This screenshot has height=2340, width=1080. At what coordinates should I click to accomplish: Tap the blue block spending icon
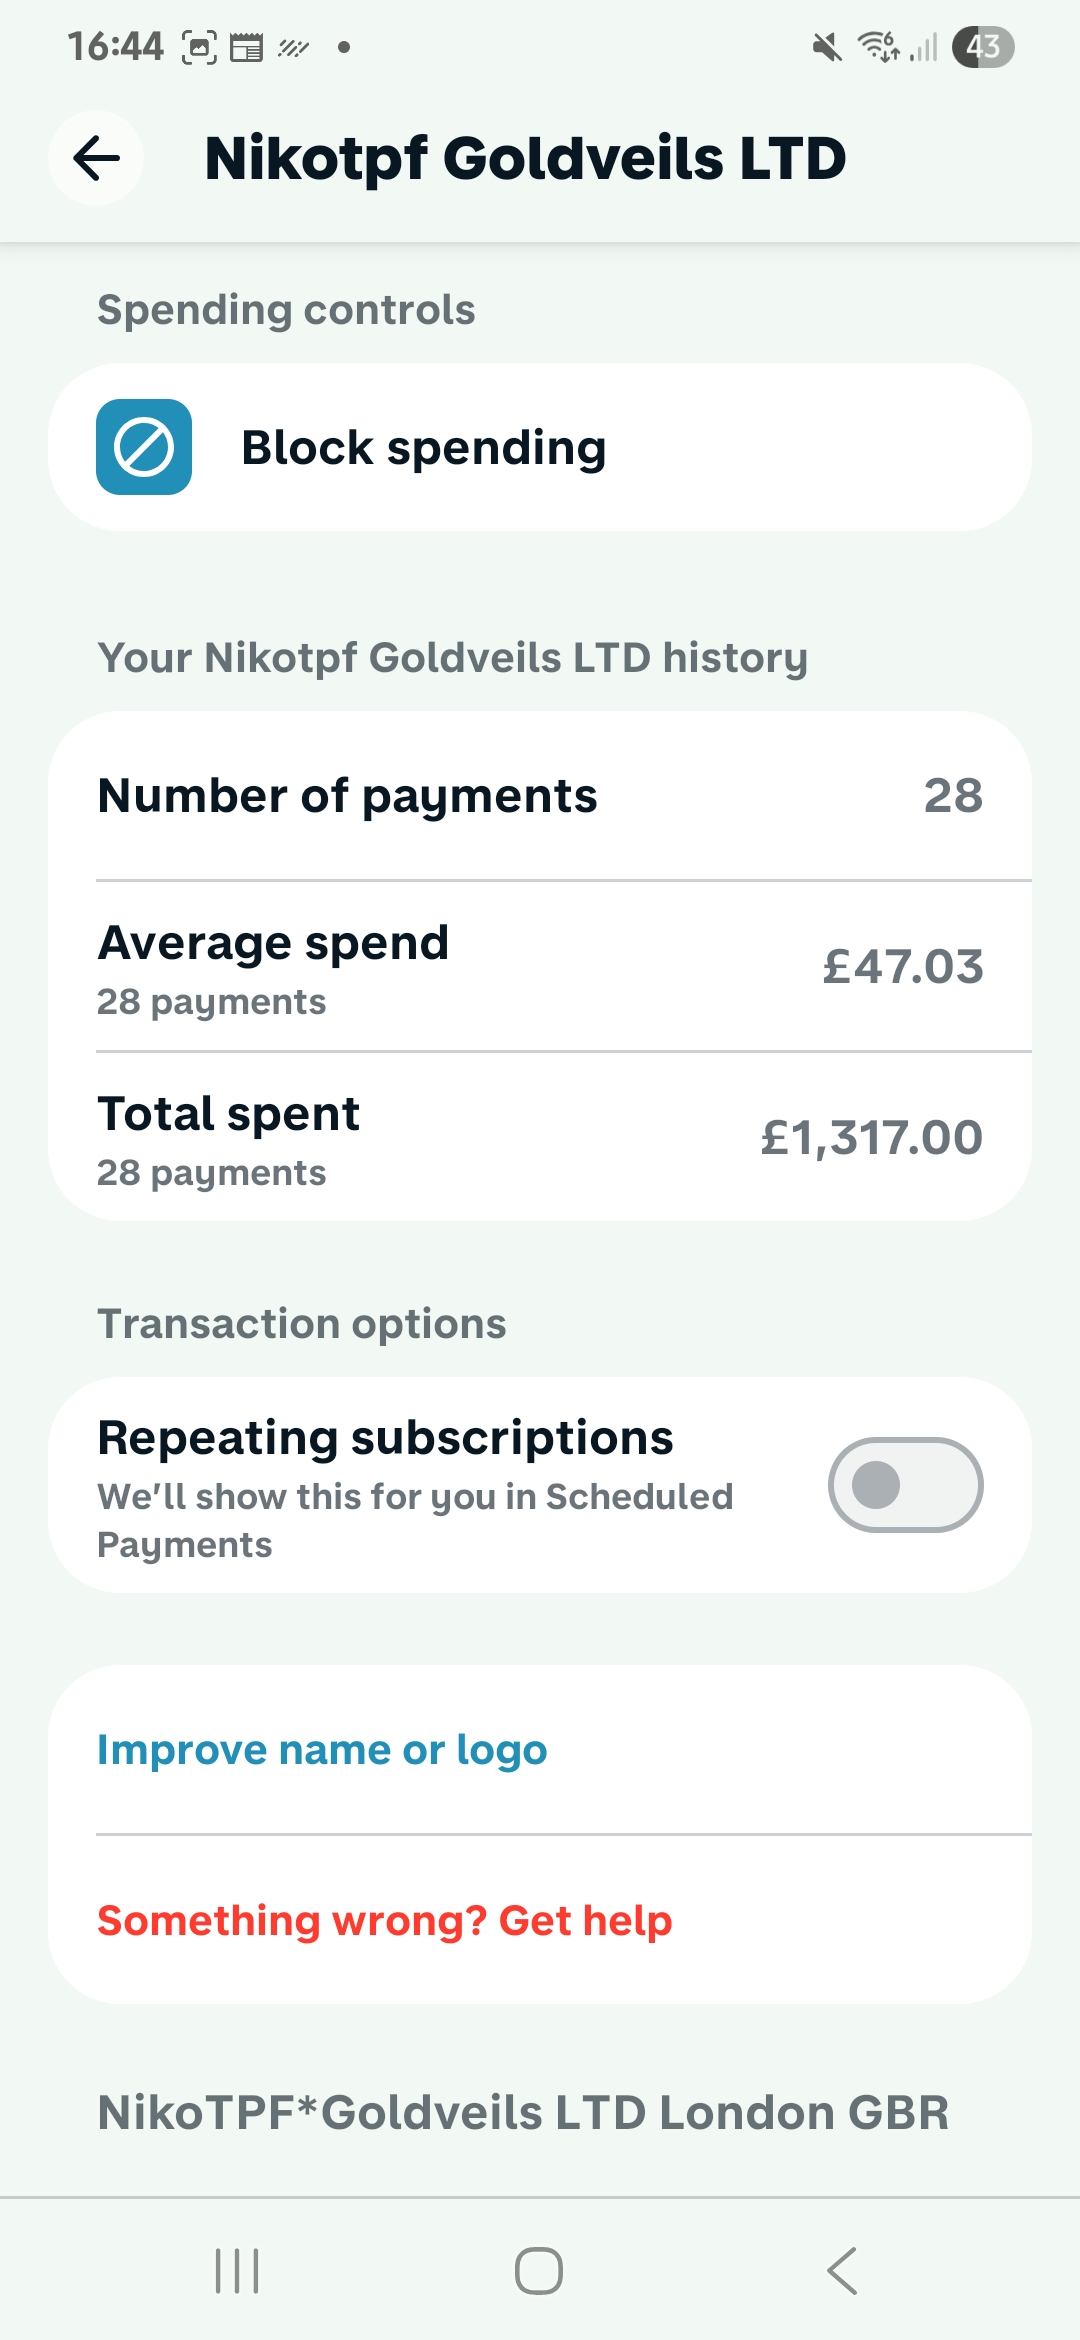pos(144,447)
